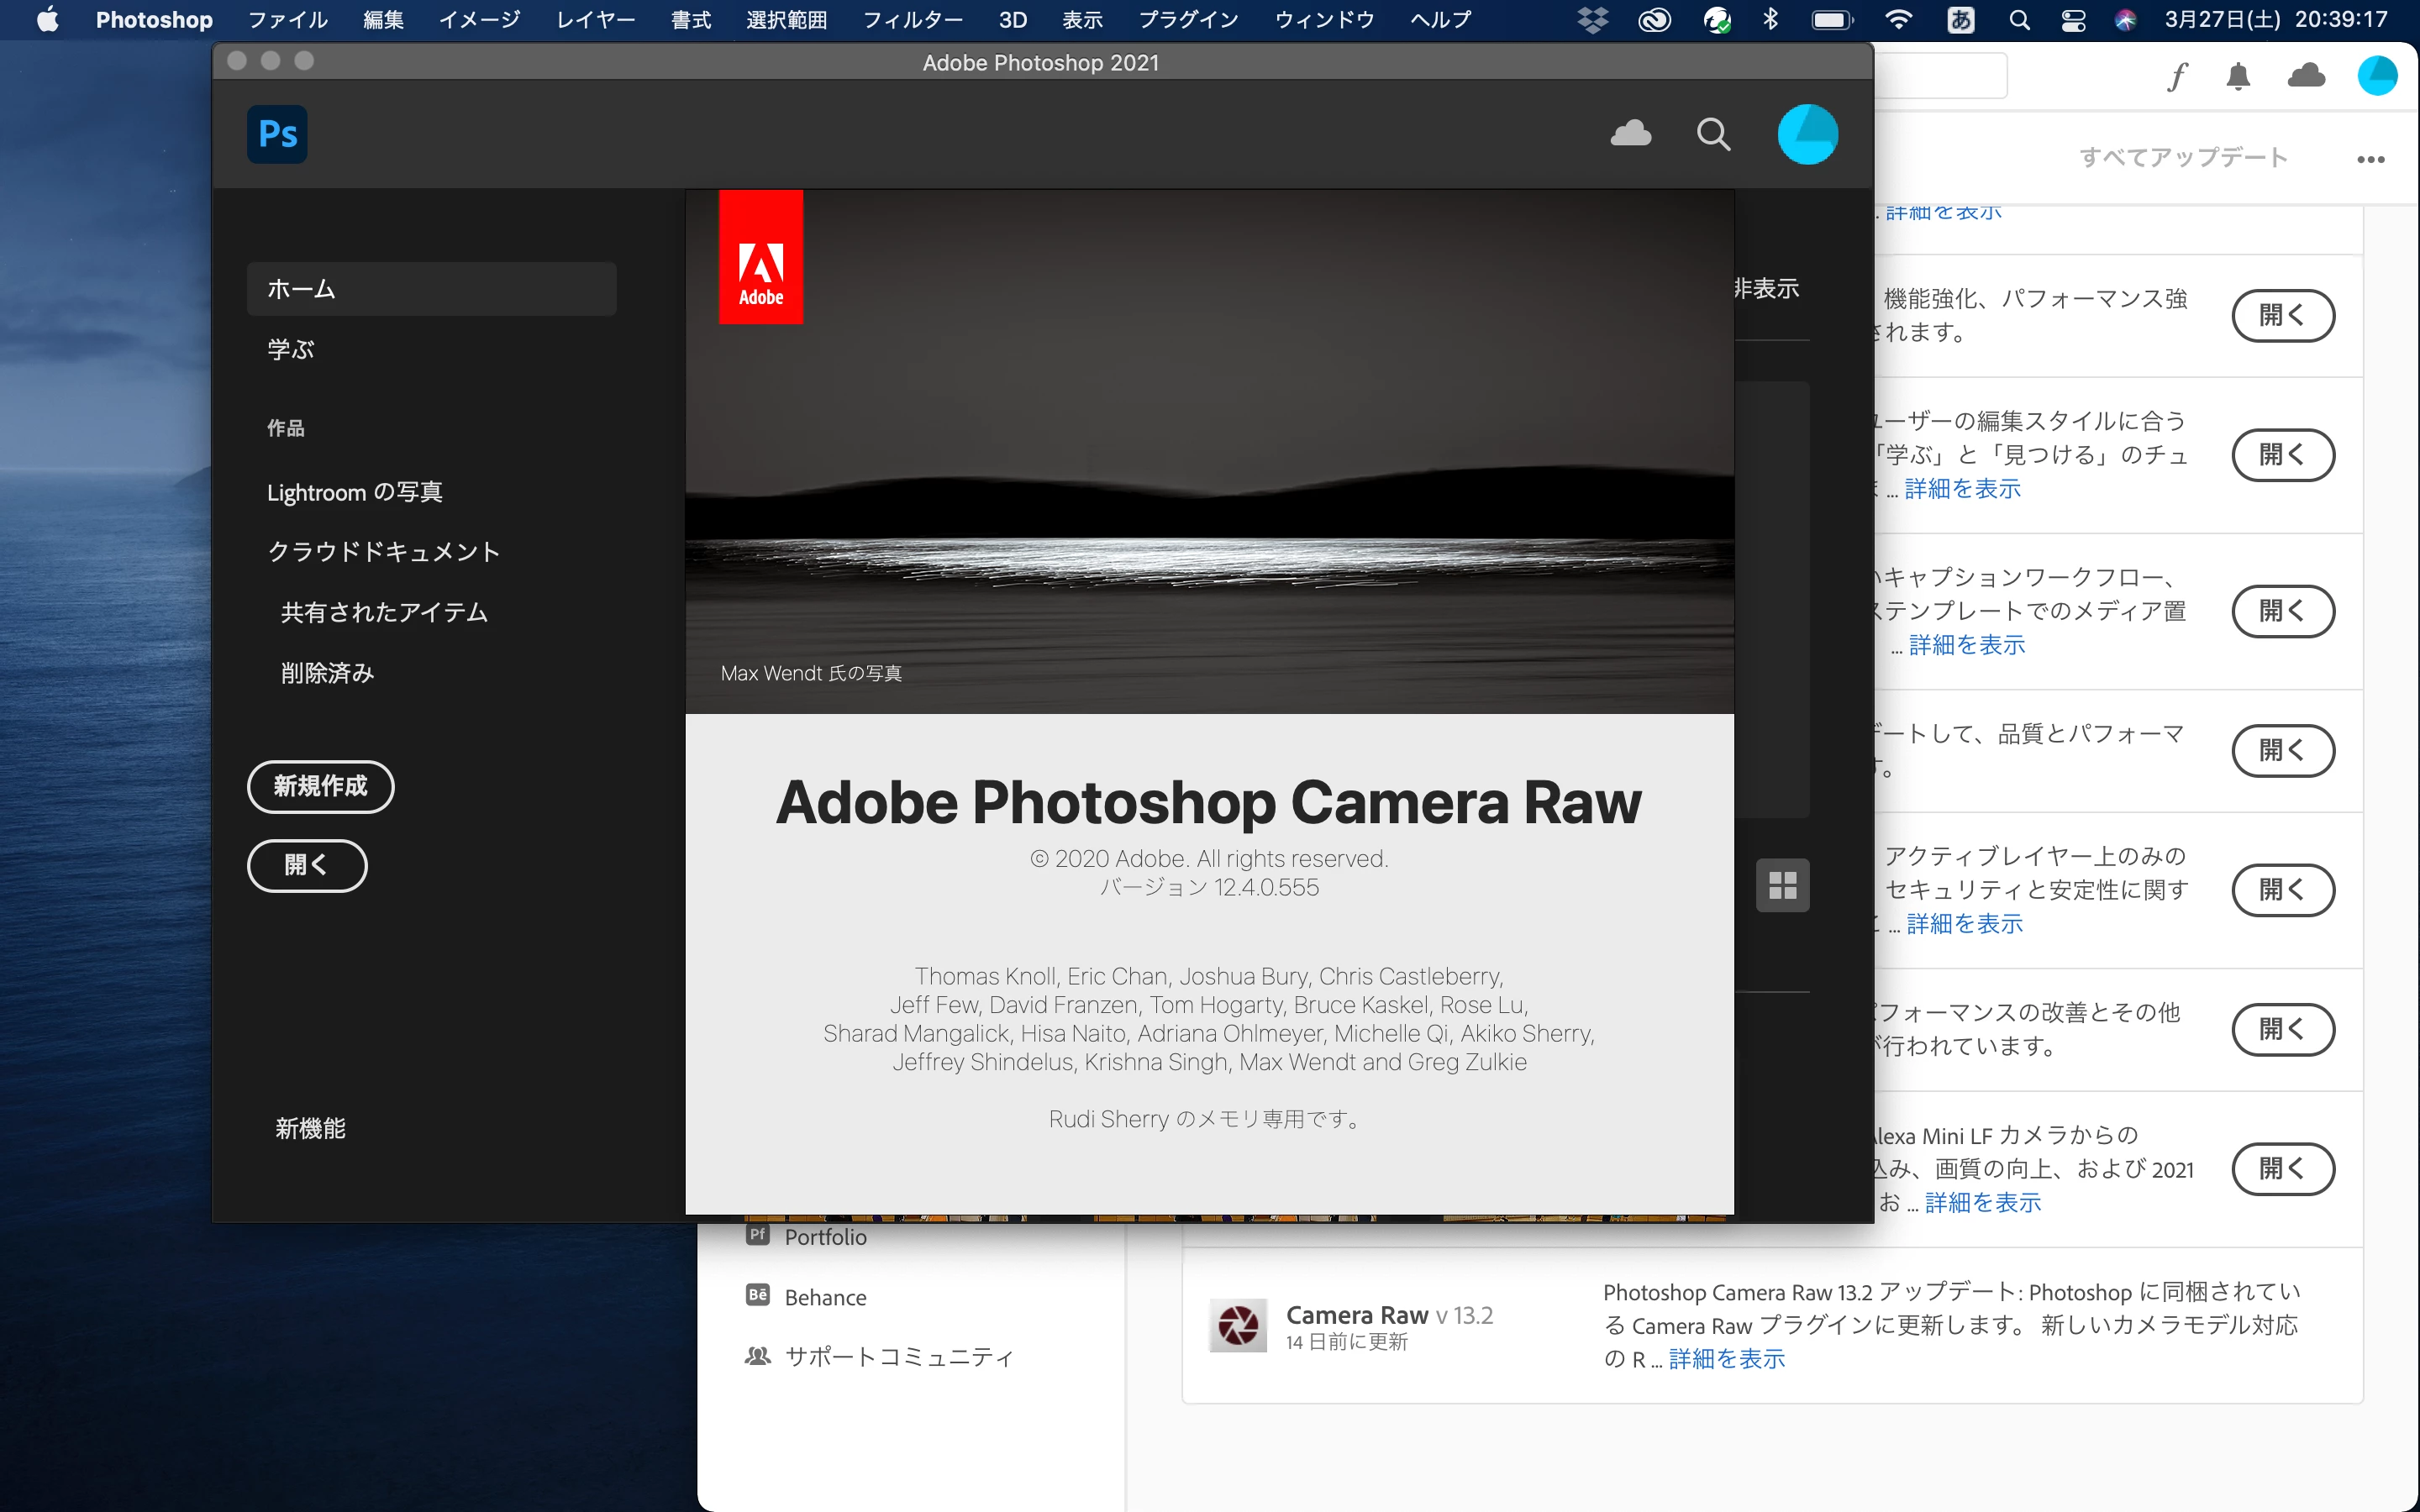
Task: Click the Photoshop search magnifier icon
Action: click(x=1713, y=134)
